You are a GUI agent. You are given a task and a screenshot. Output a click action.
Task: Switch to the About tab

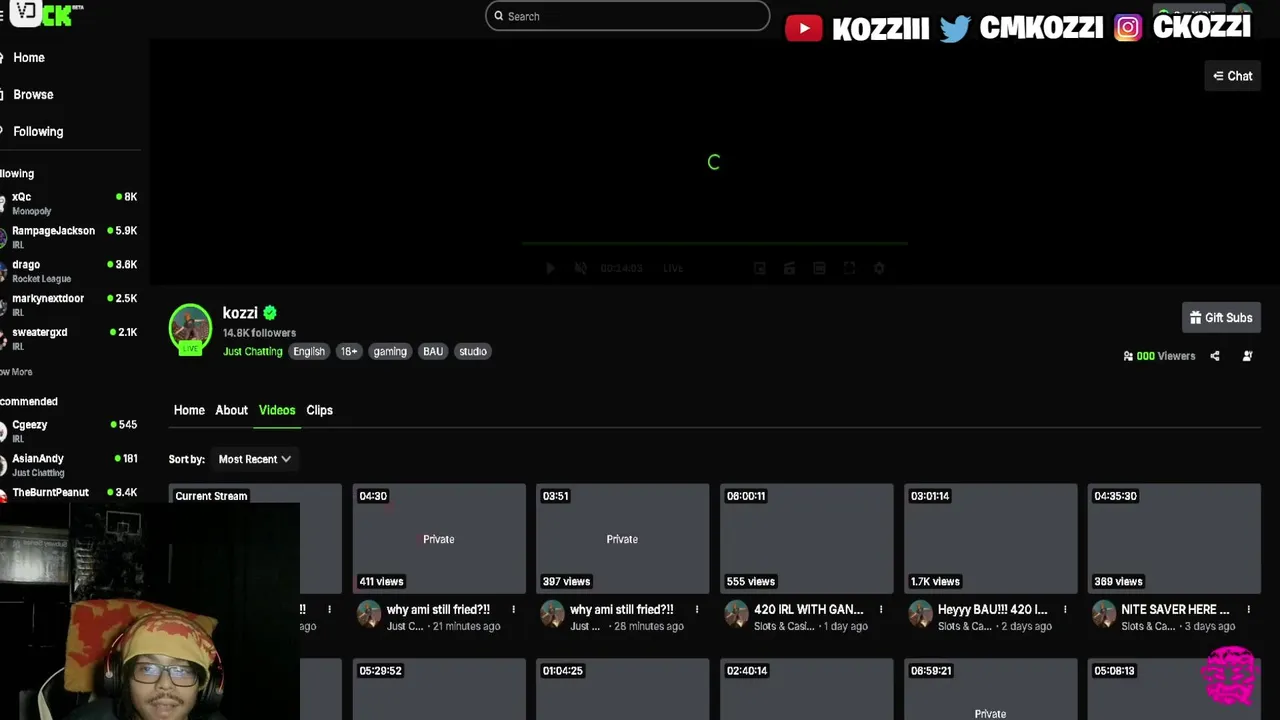[231, 410]
